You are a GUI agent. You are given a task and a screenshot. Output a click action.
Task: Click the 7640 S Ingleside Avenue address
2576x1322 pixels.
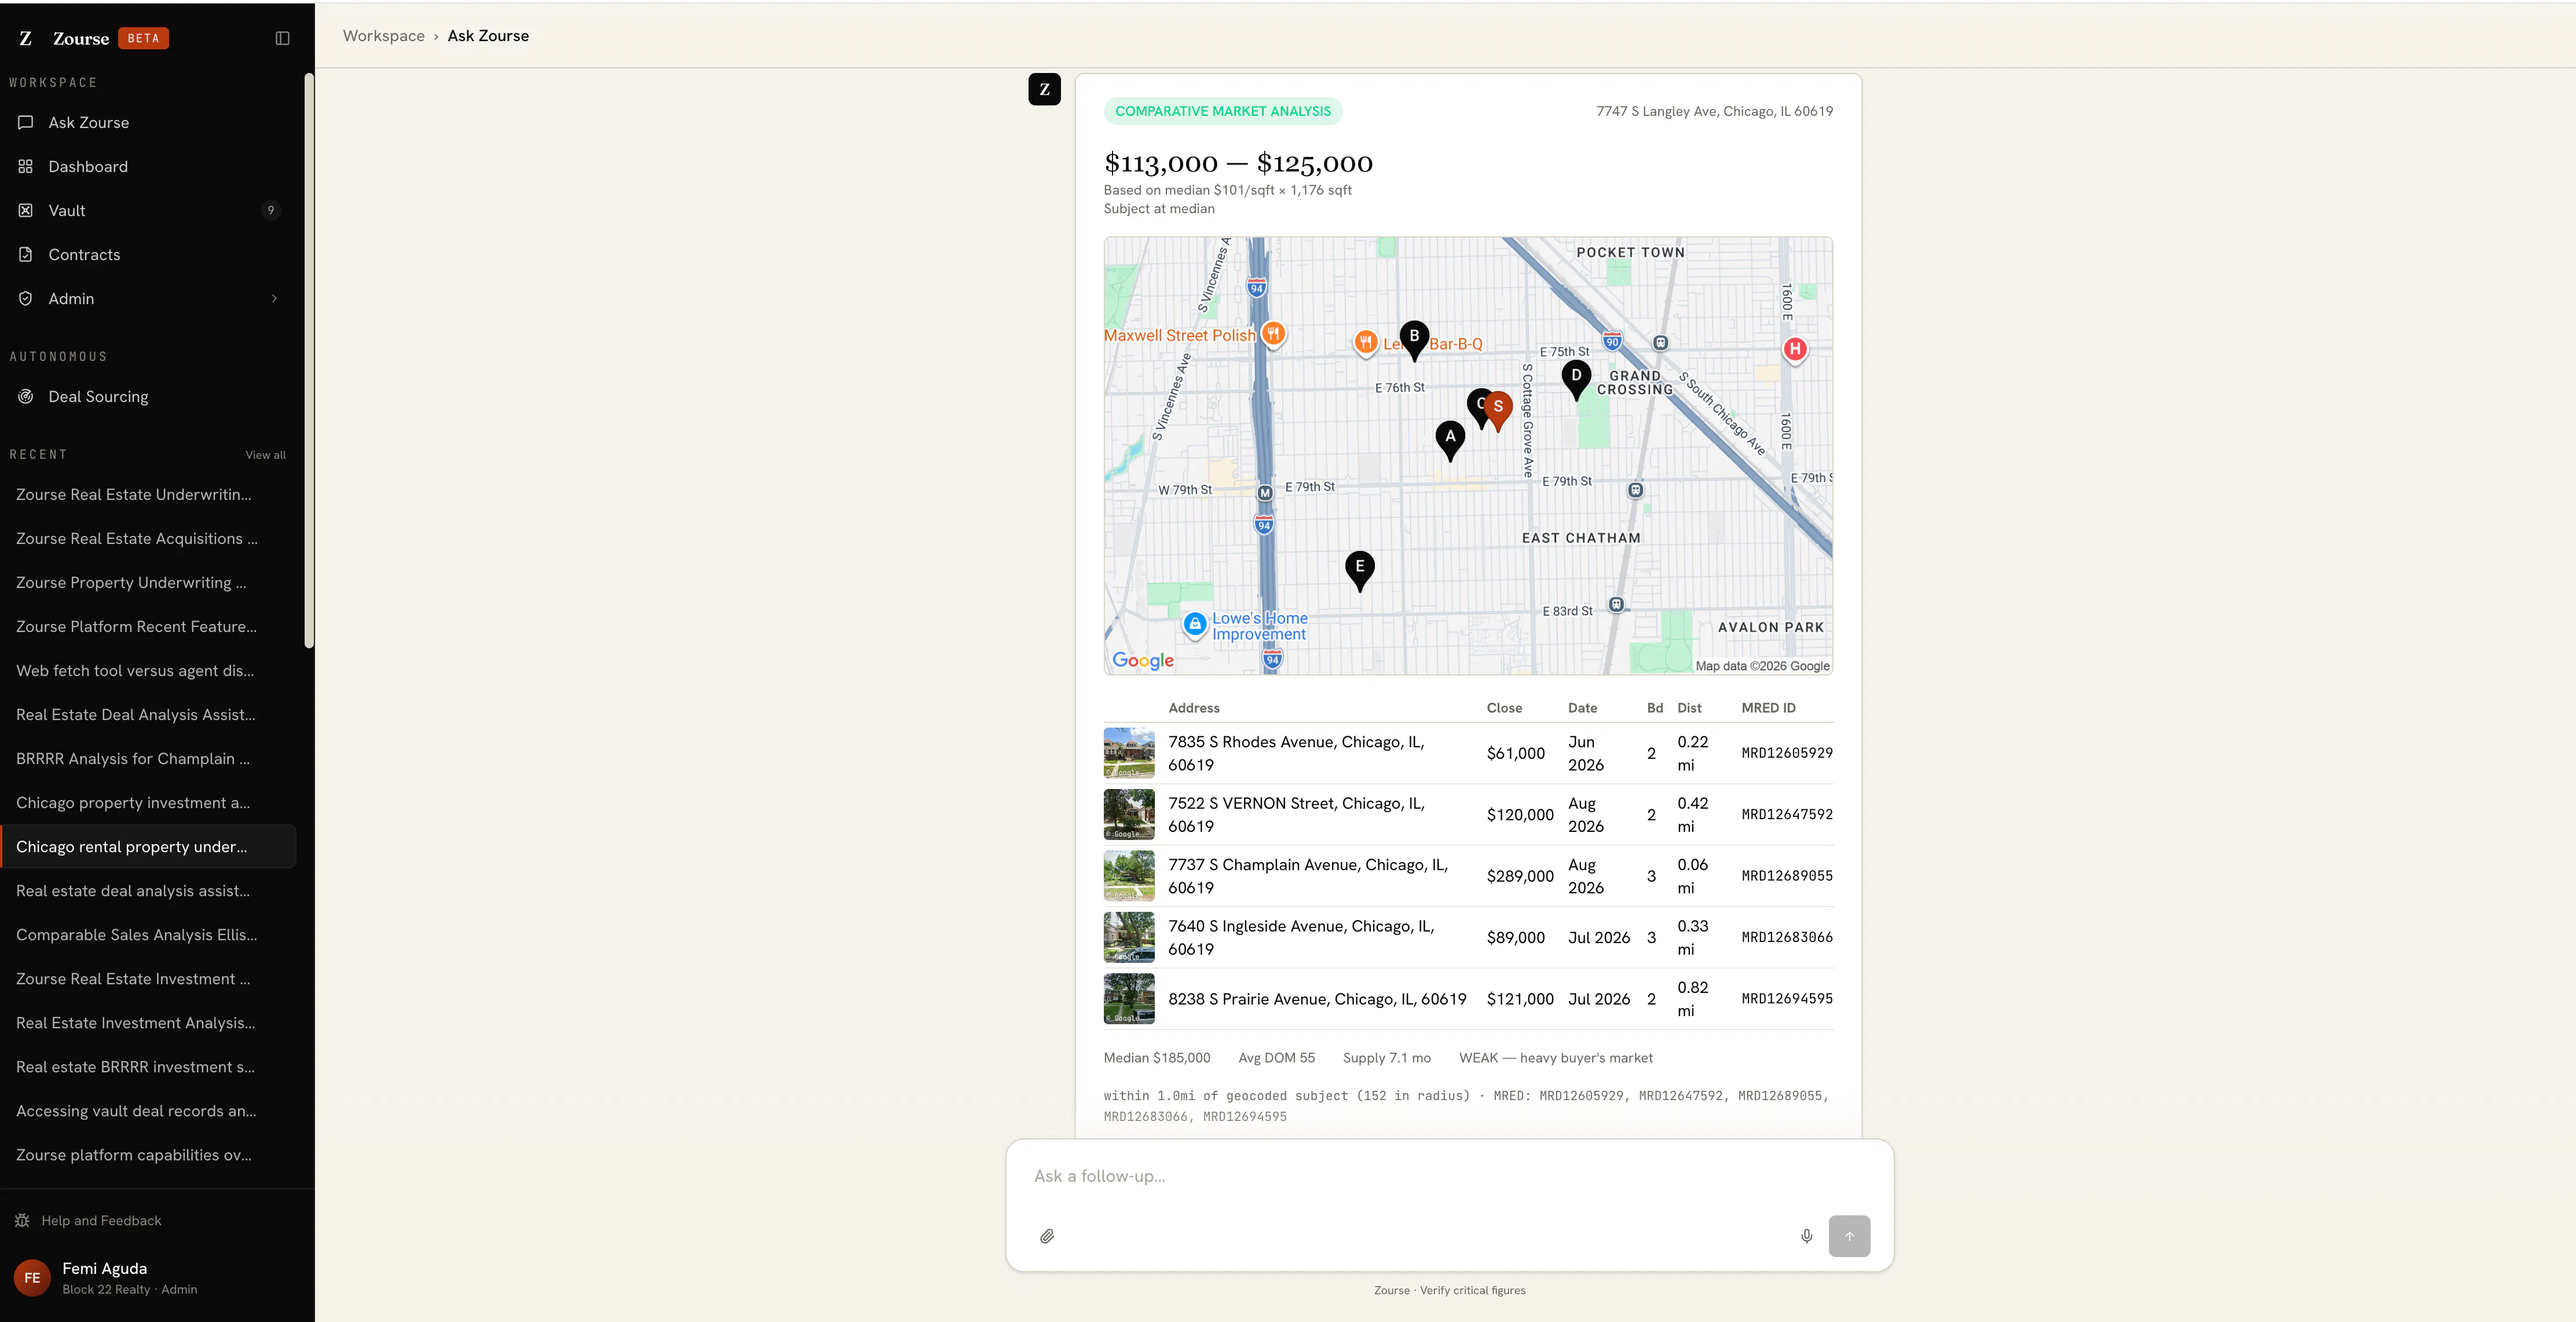tap(1301, 937)
